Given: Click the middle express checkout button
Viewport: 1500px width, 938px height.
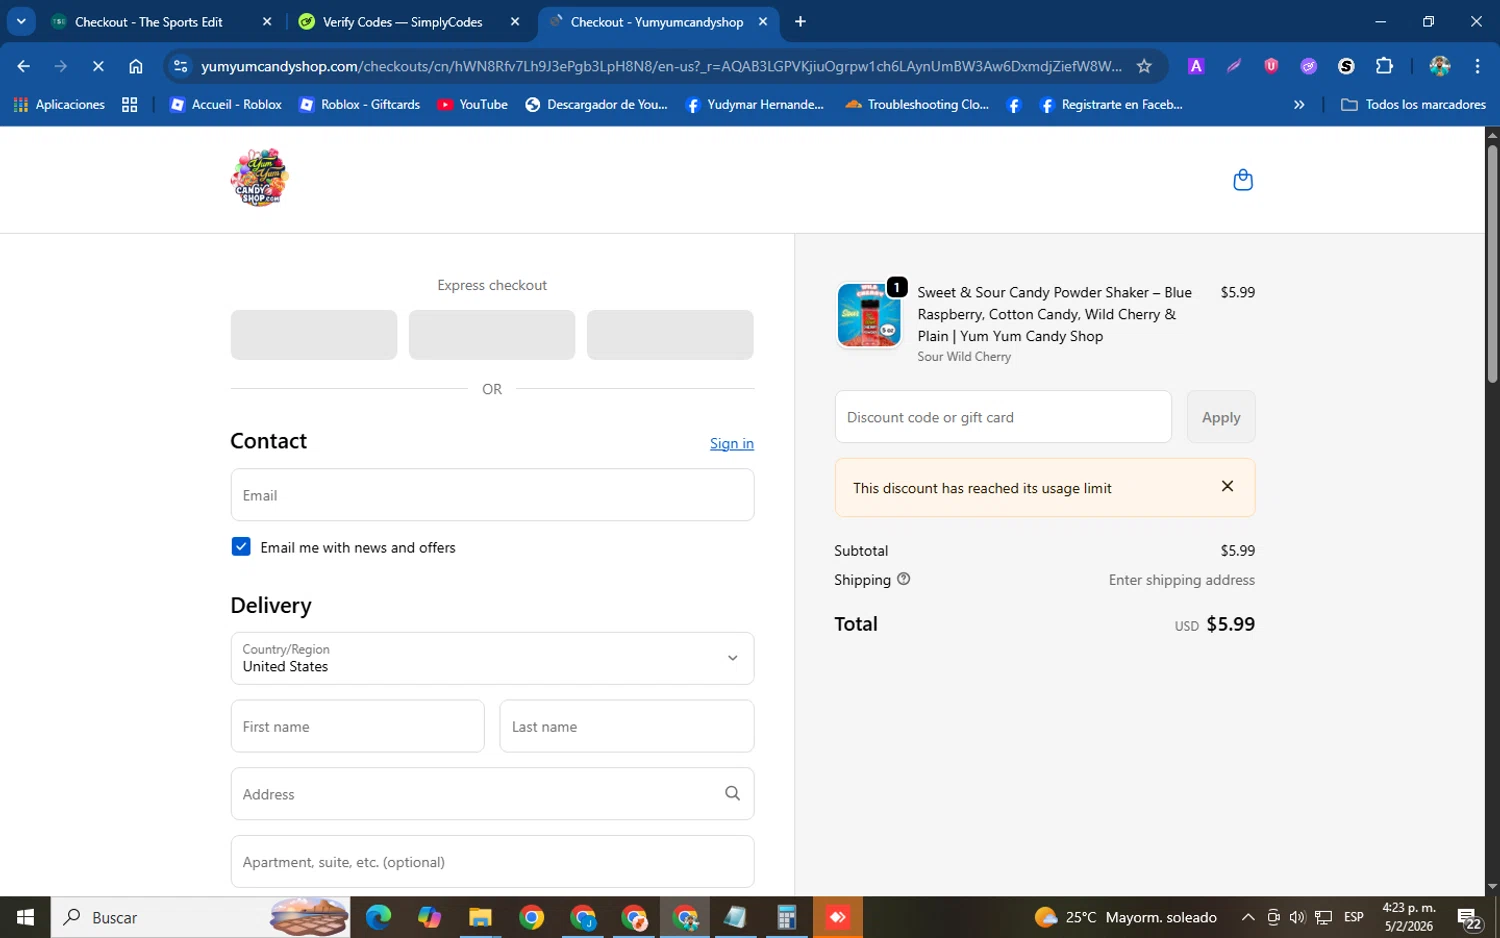Looking at the screenshot, I should (x=492, y=335).
